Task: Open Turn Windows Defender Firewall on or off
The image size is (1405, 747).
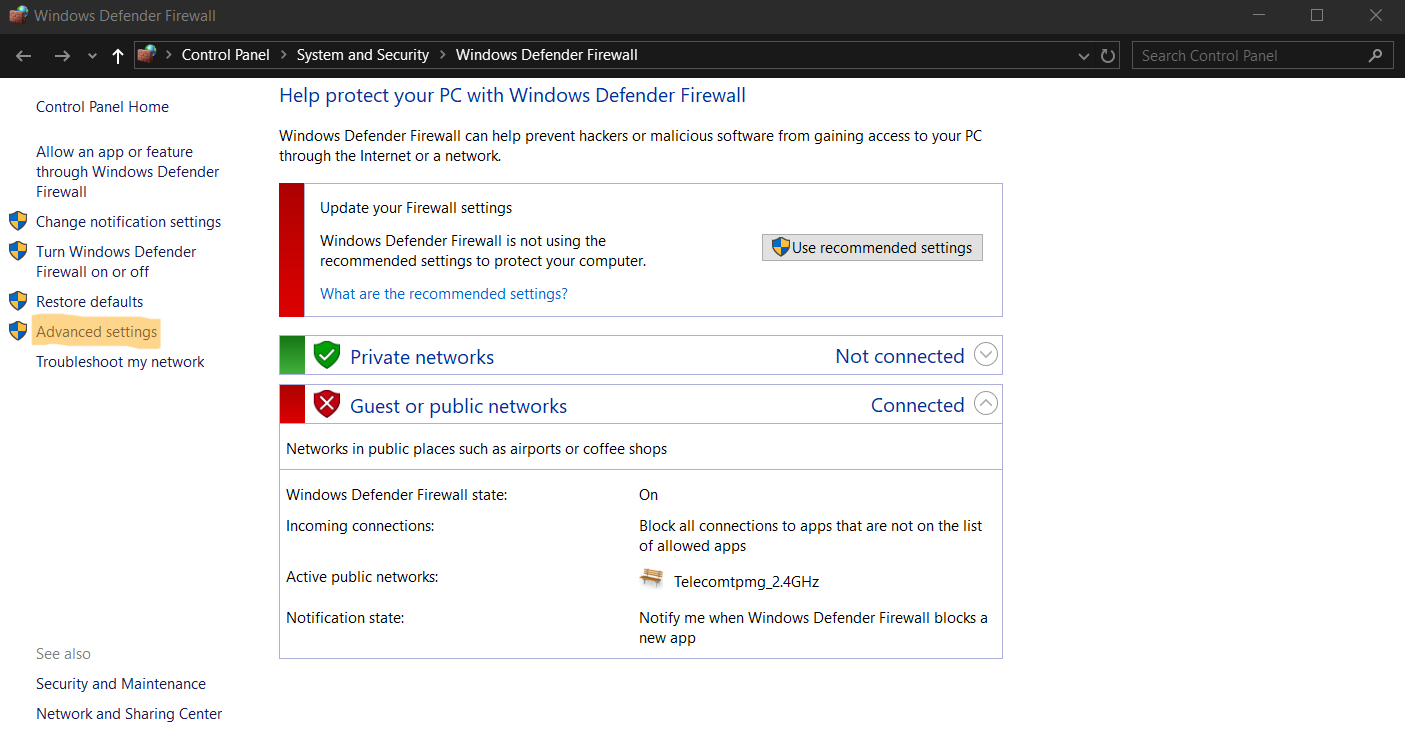Action: pos(116,262)
